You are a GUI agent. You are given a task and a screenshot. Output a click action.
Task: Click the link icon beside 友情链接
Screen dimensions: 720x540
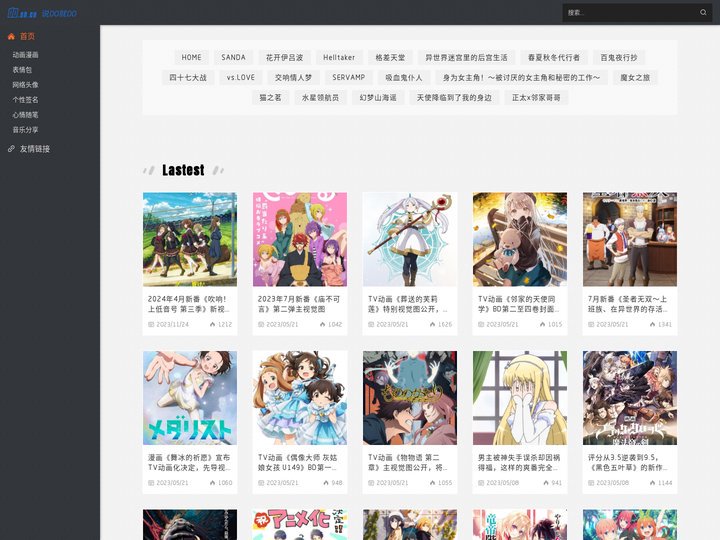pyautogui.click(x=11, y=149)
